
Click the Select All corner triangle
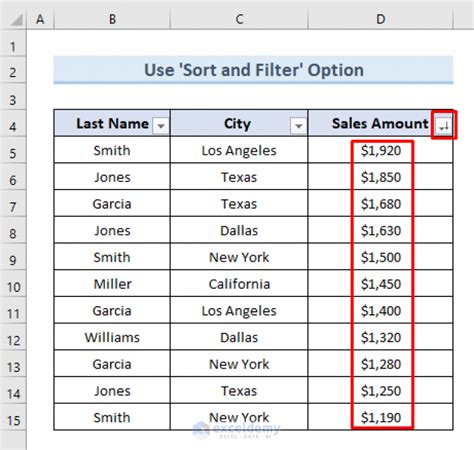(16, 19)
